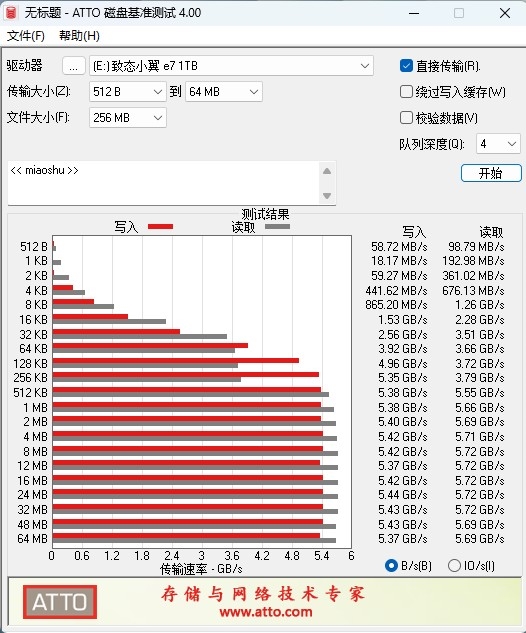Viewport: 526px width, 633px height.
Task: Click the description box scroll up arrow
Action: click(x=327, y=171)
